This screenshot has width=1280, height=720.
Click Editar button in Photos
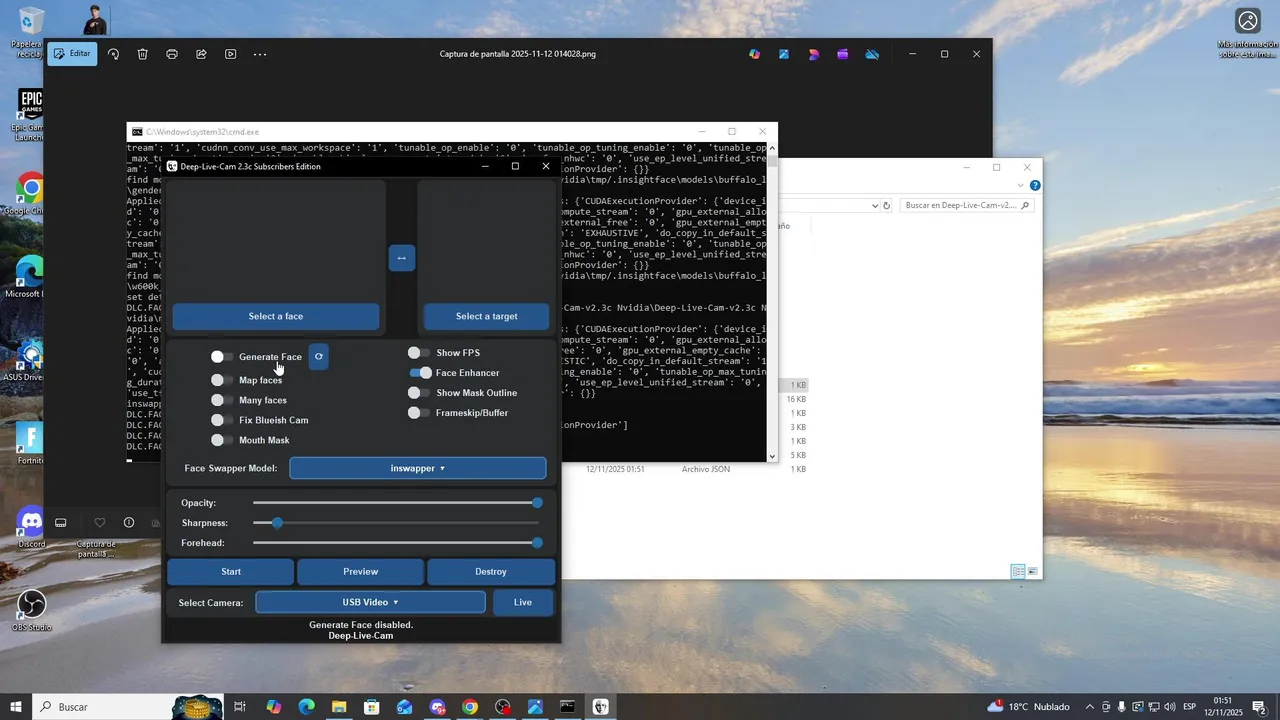(72, 54)
